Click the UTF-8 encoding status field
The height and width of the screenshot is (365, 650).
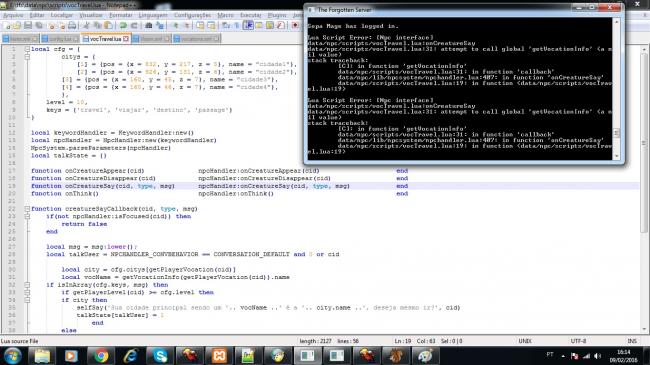[x=578, y=341]
